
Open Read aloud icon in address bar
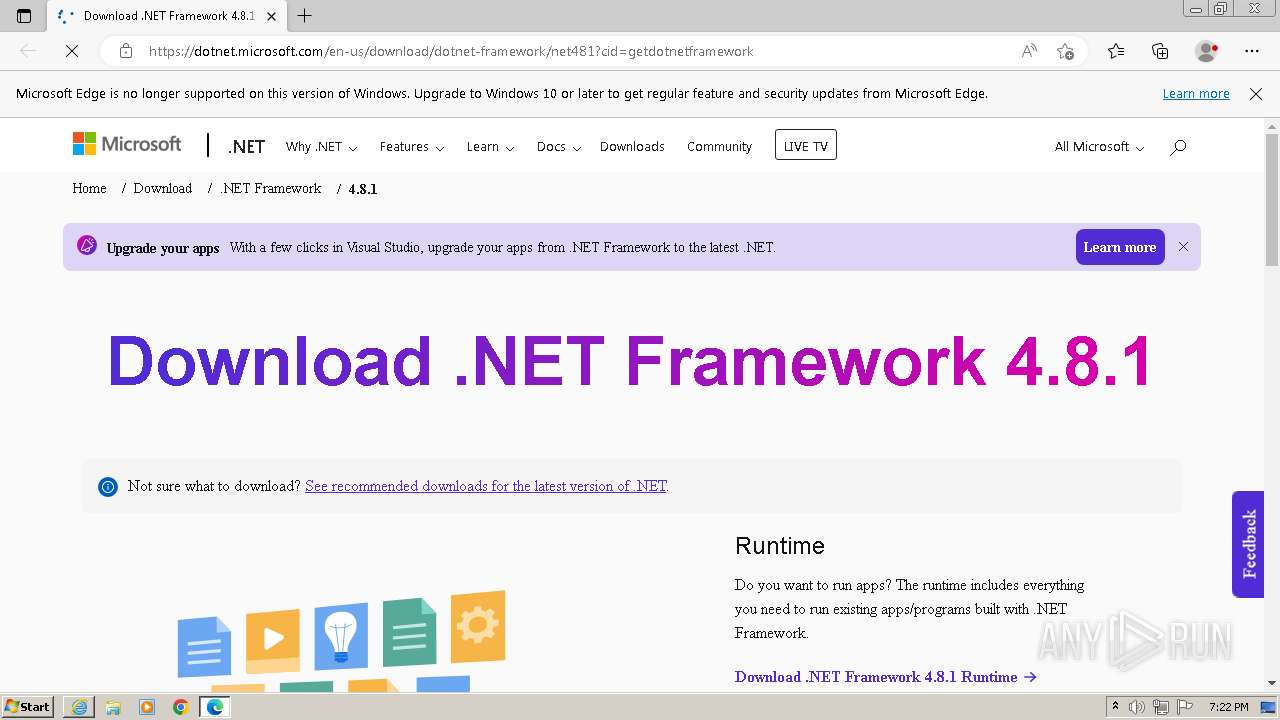click(x=1029, y=51)
